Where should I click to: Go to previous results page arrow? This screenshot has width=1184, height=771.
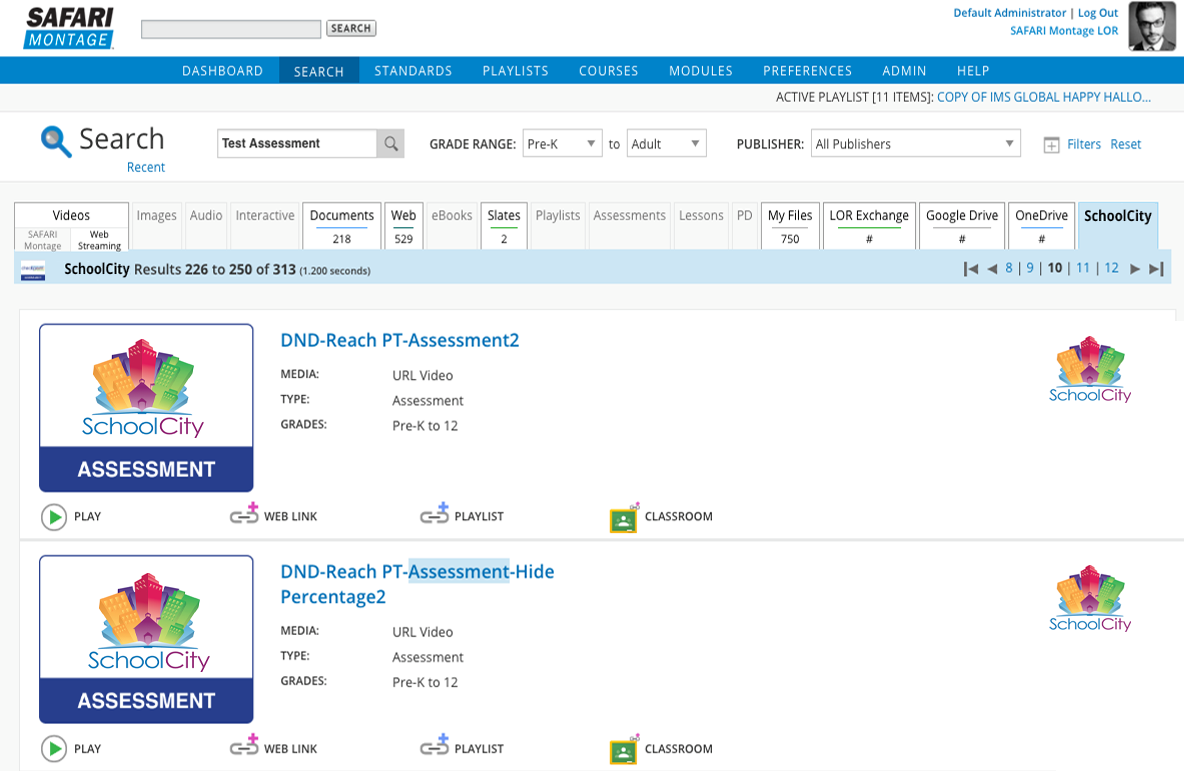pyautogui.click(x=992, y=268)
